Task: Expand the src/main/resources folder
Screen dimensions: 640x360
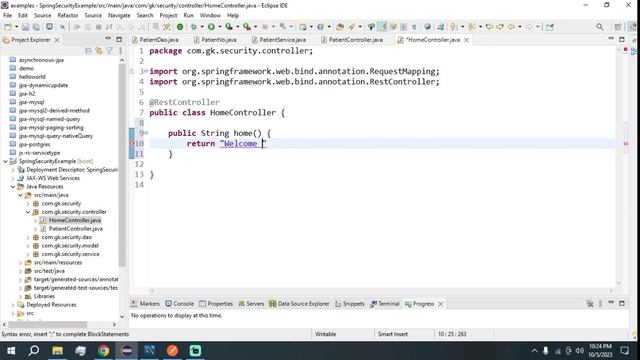Action: 20,262
